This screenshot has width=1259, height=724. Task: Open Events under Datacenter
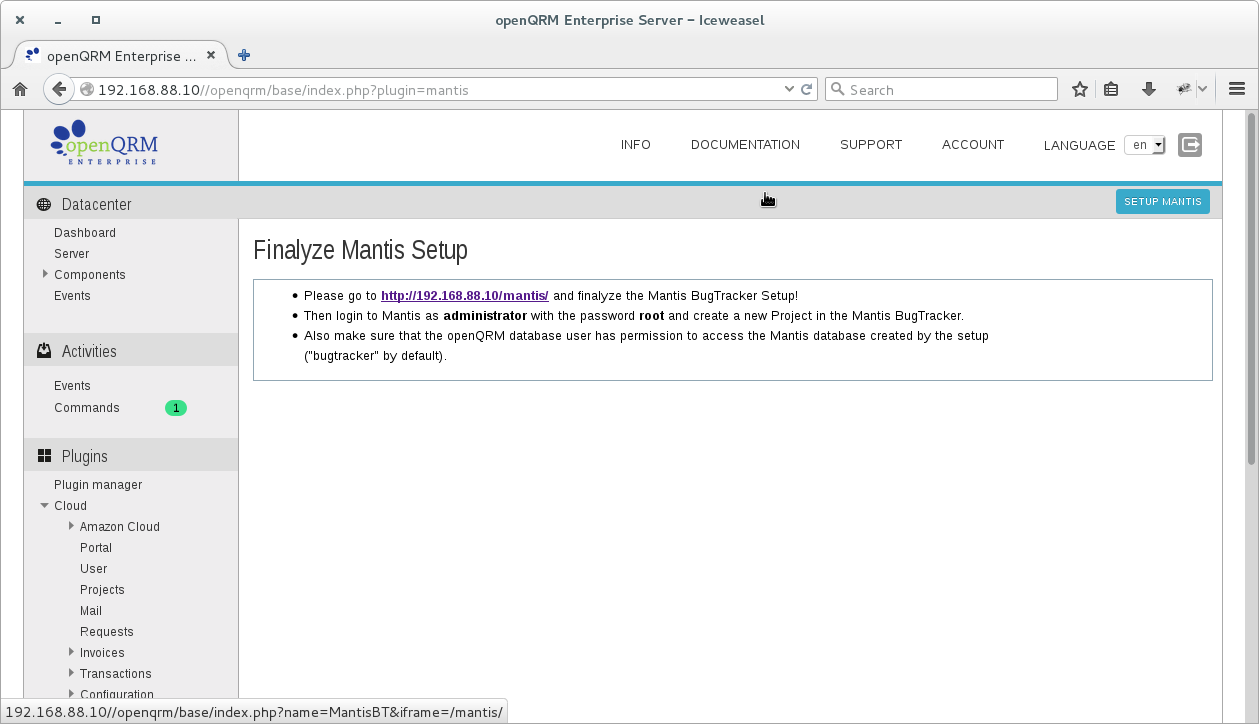coord(72,295)
